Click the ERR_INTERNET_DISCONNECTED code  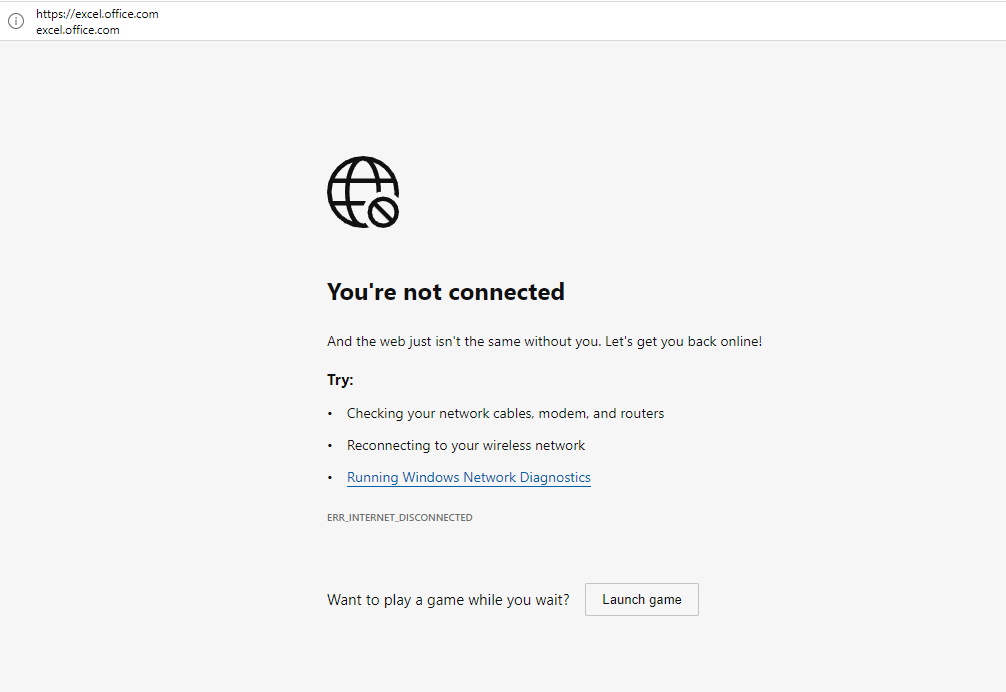pos(400,517)
